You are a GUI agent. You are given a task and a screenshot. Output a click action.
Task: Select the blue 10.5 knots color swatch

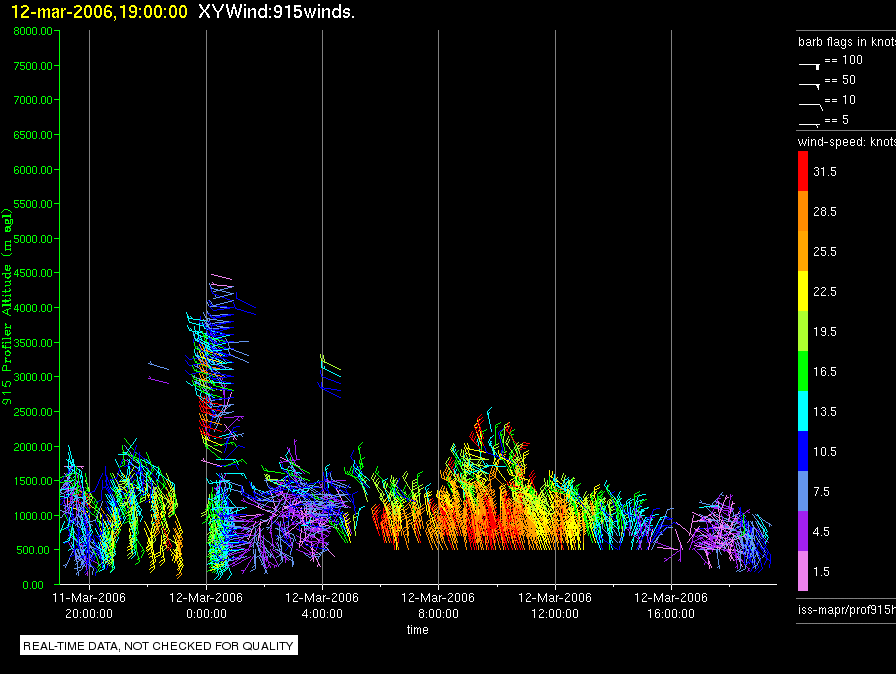(x=803, y=451)
